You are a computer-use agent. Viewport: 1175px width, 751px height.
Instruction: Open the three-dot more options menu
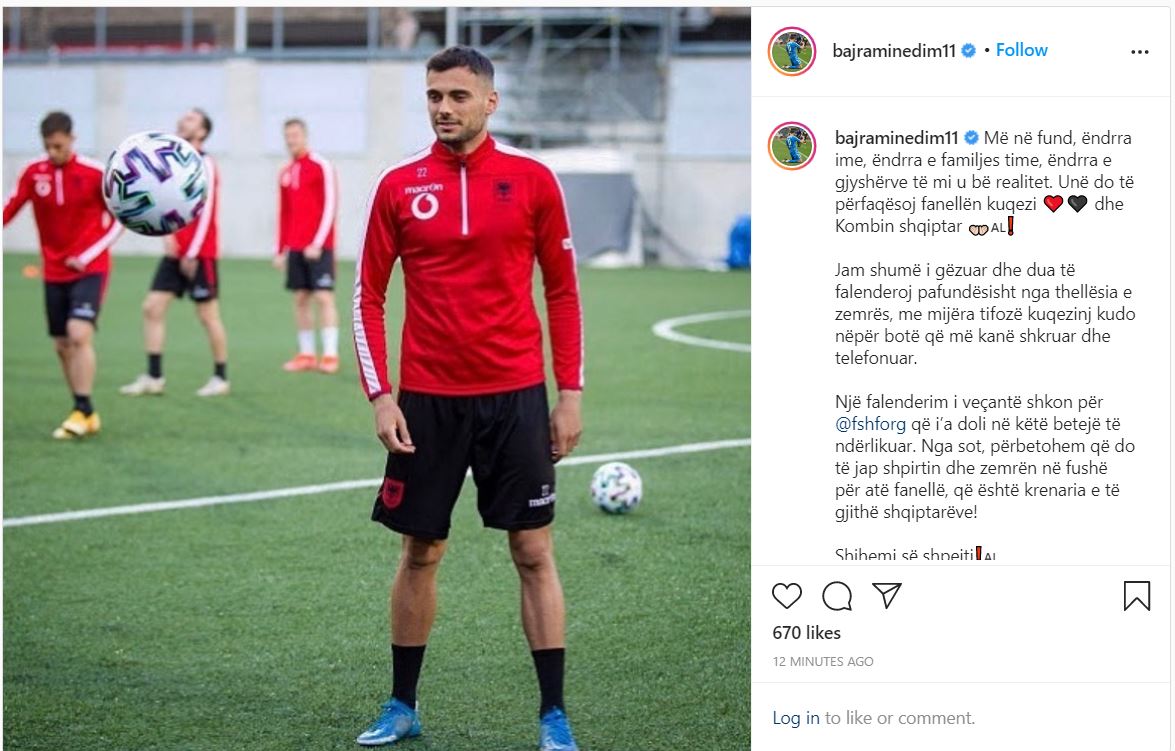[x=1140, y=52]
